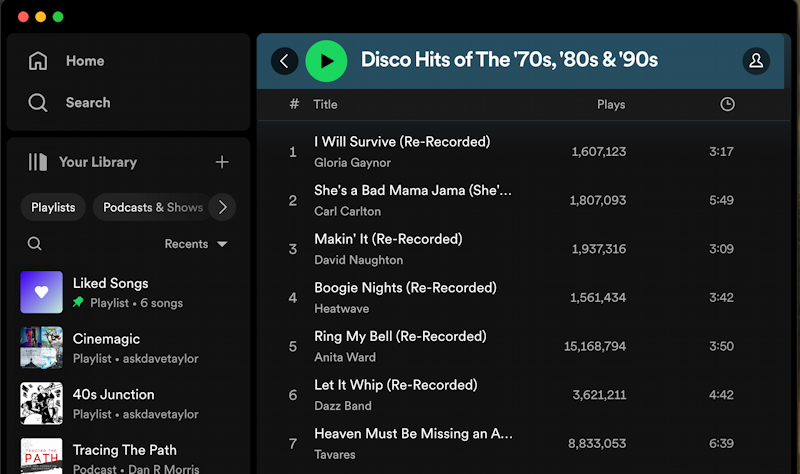Select track Ring My Bell (Re-Recorded)
The height and width of the screenshot is (474, 800).
click(x=400, y=336)
